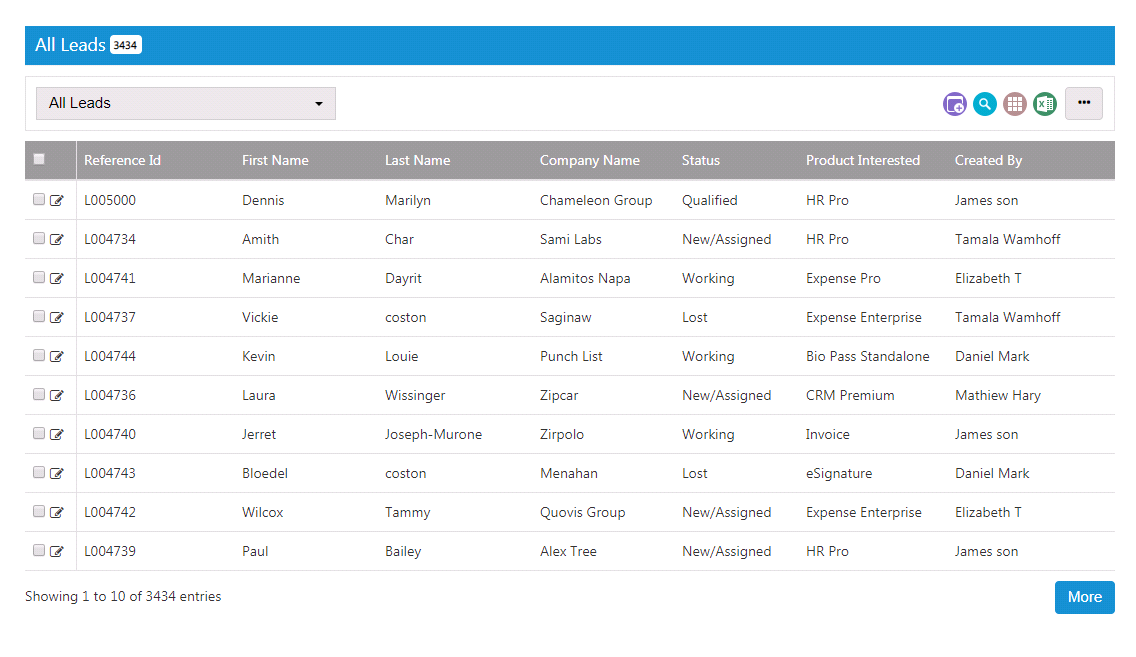Open the More options ellipsis icon
The height and width of the screenshot is (657, 1136).
[1084, 103]
